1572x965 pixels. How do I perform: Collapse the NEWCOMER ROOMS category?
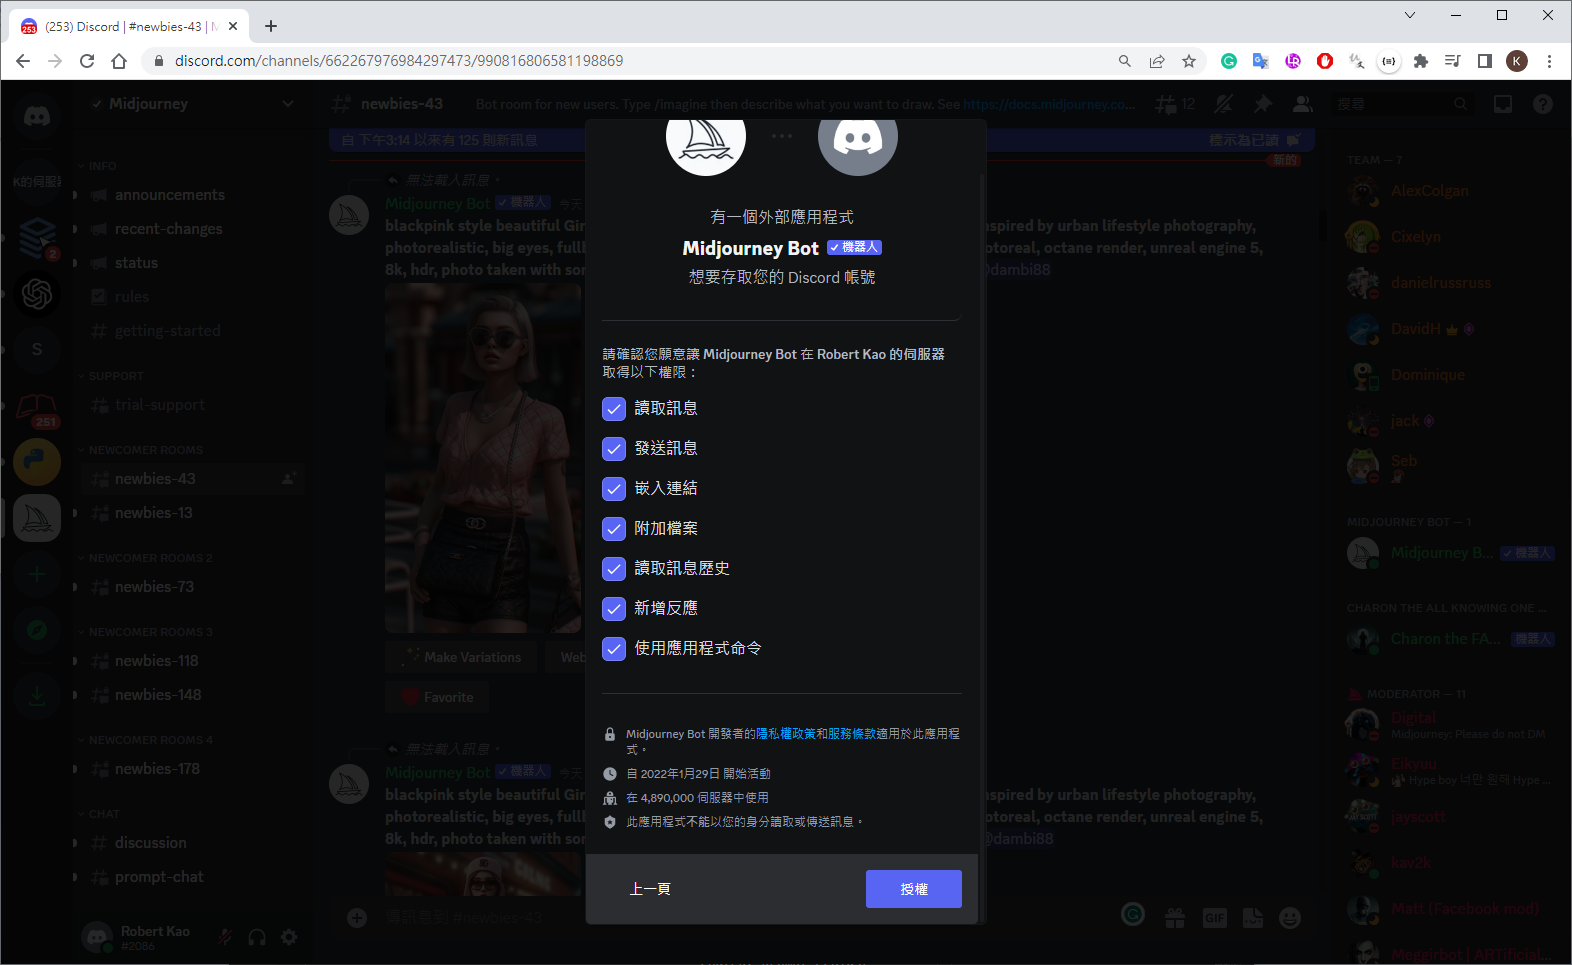(145, 450)
